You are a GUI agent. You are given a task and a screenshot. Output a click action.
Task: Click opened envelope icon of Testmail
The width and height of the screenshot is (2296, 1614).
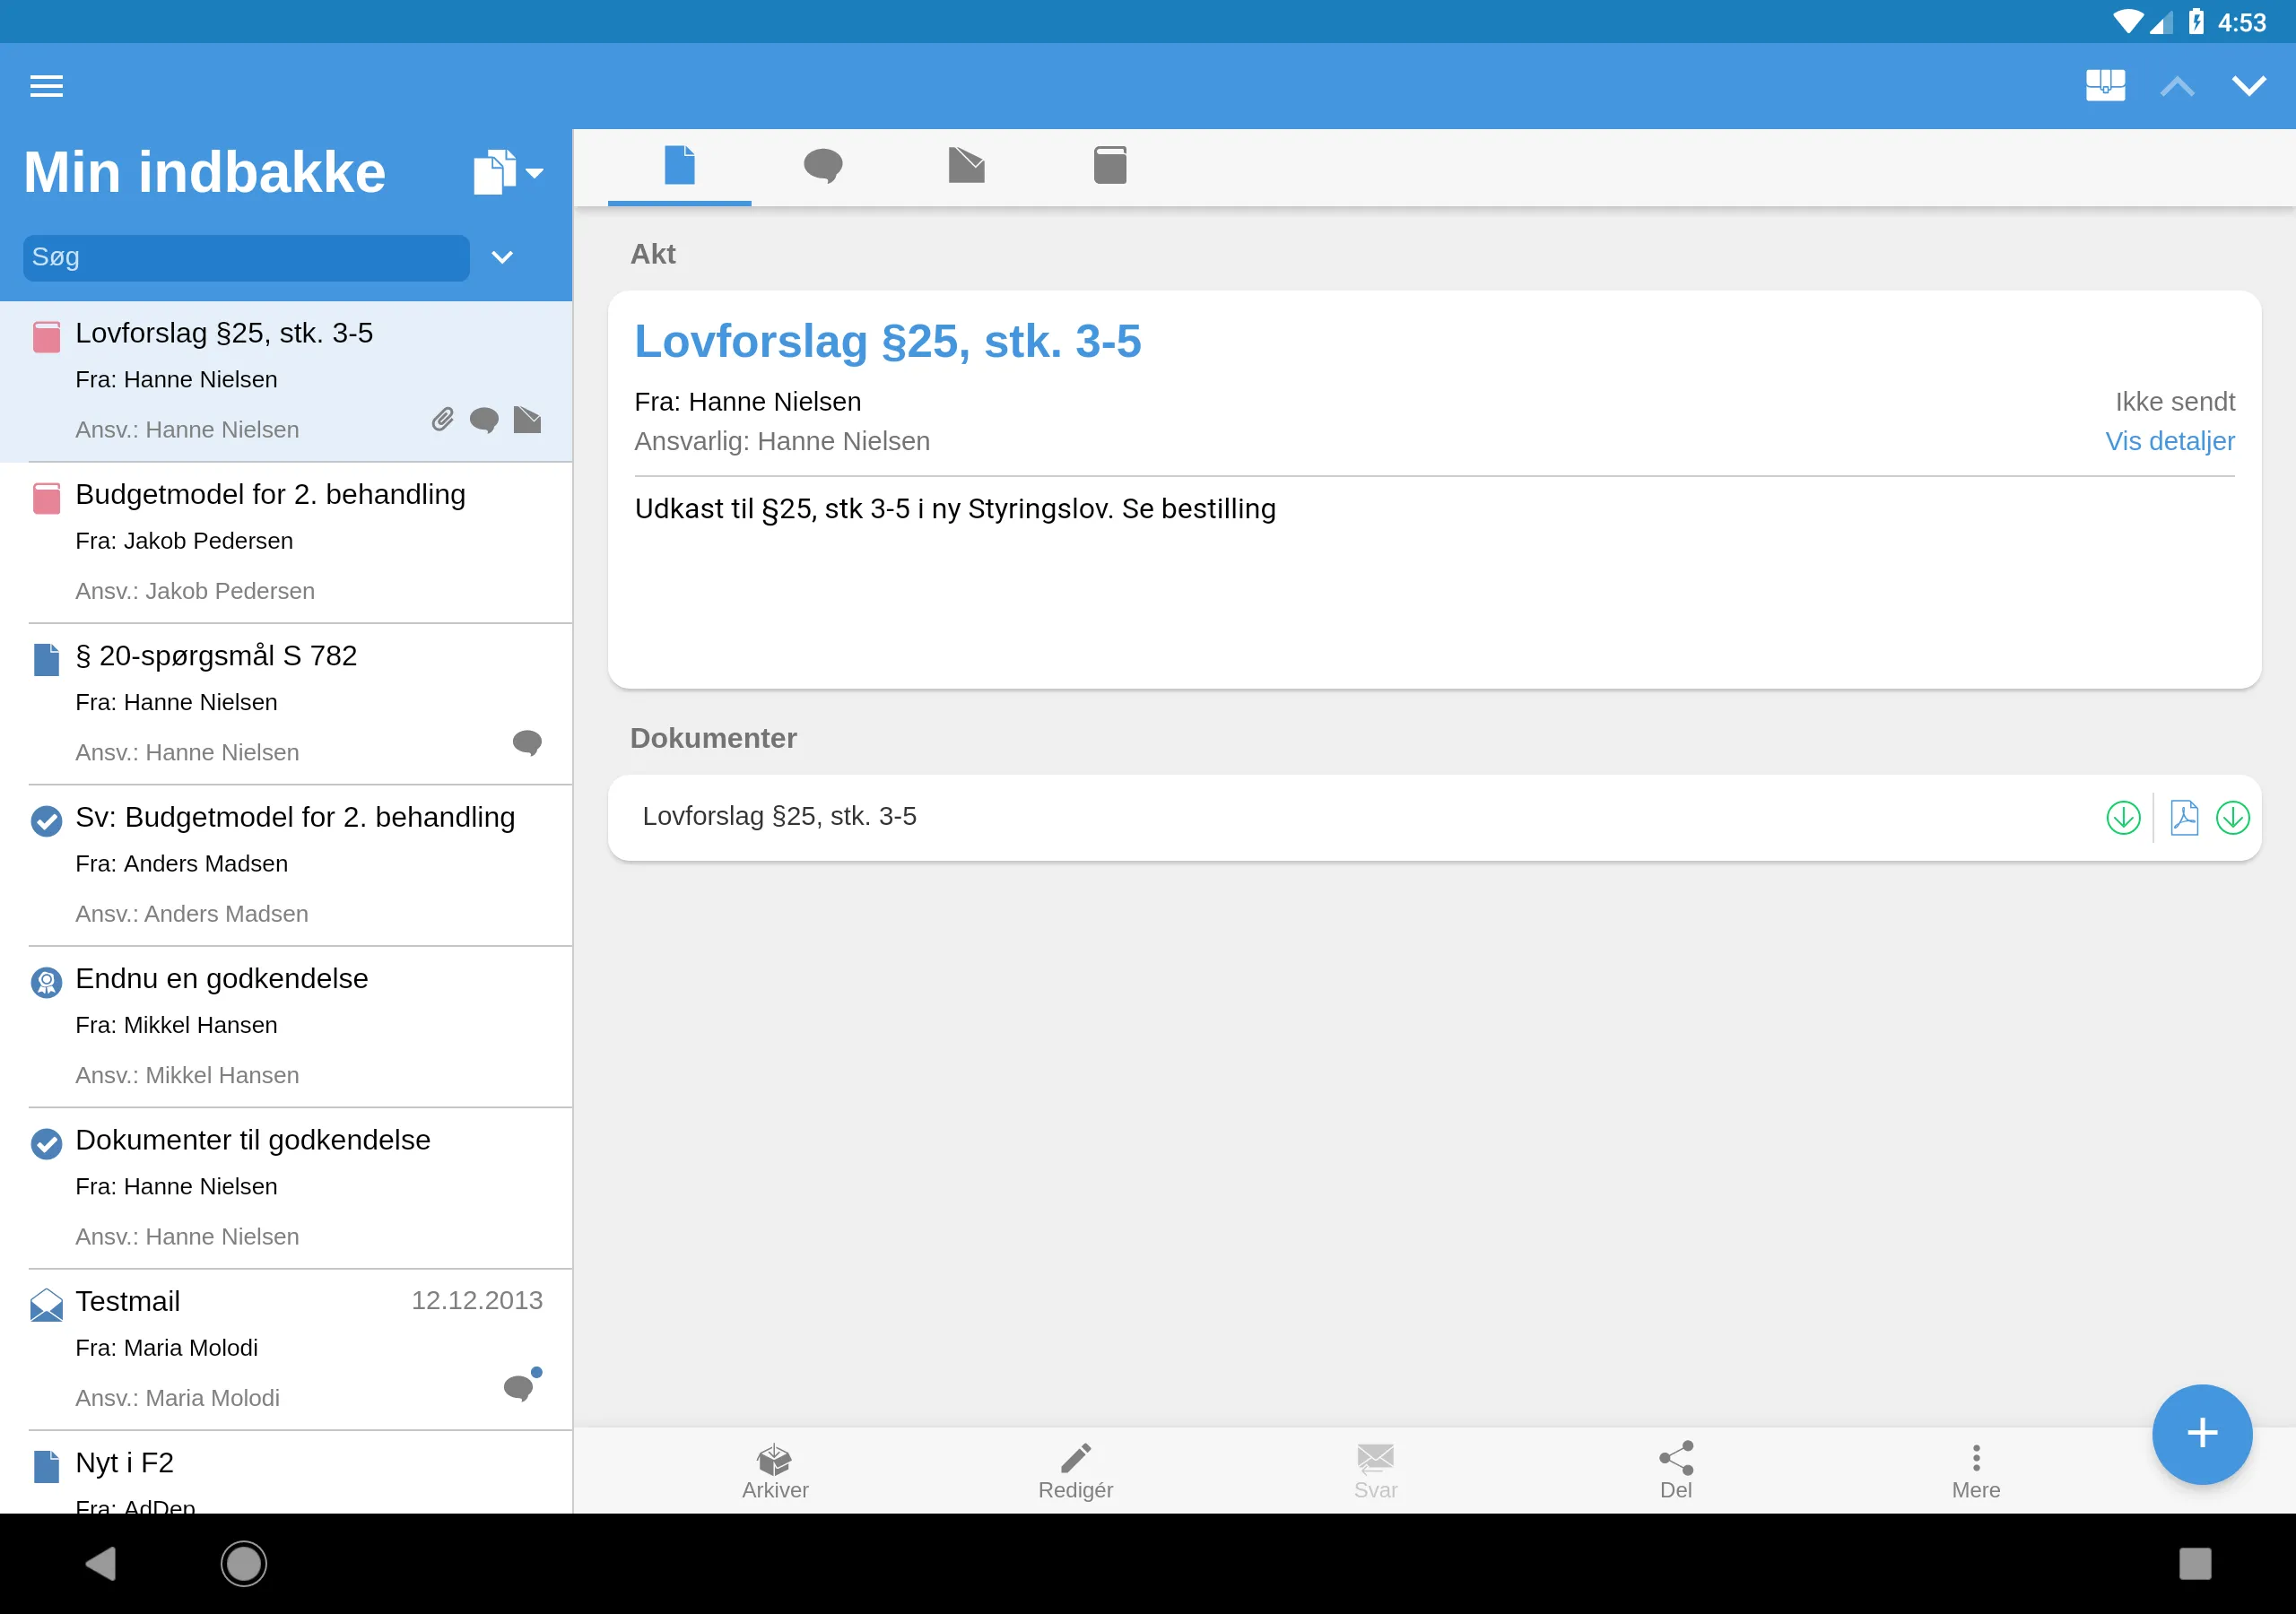pos(46,1305)
